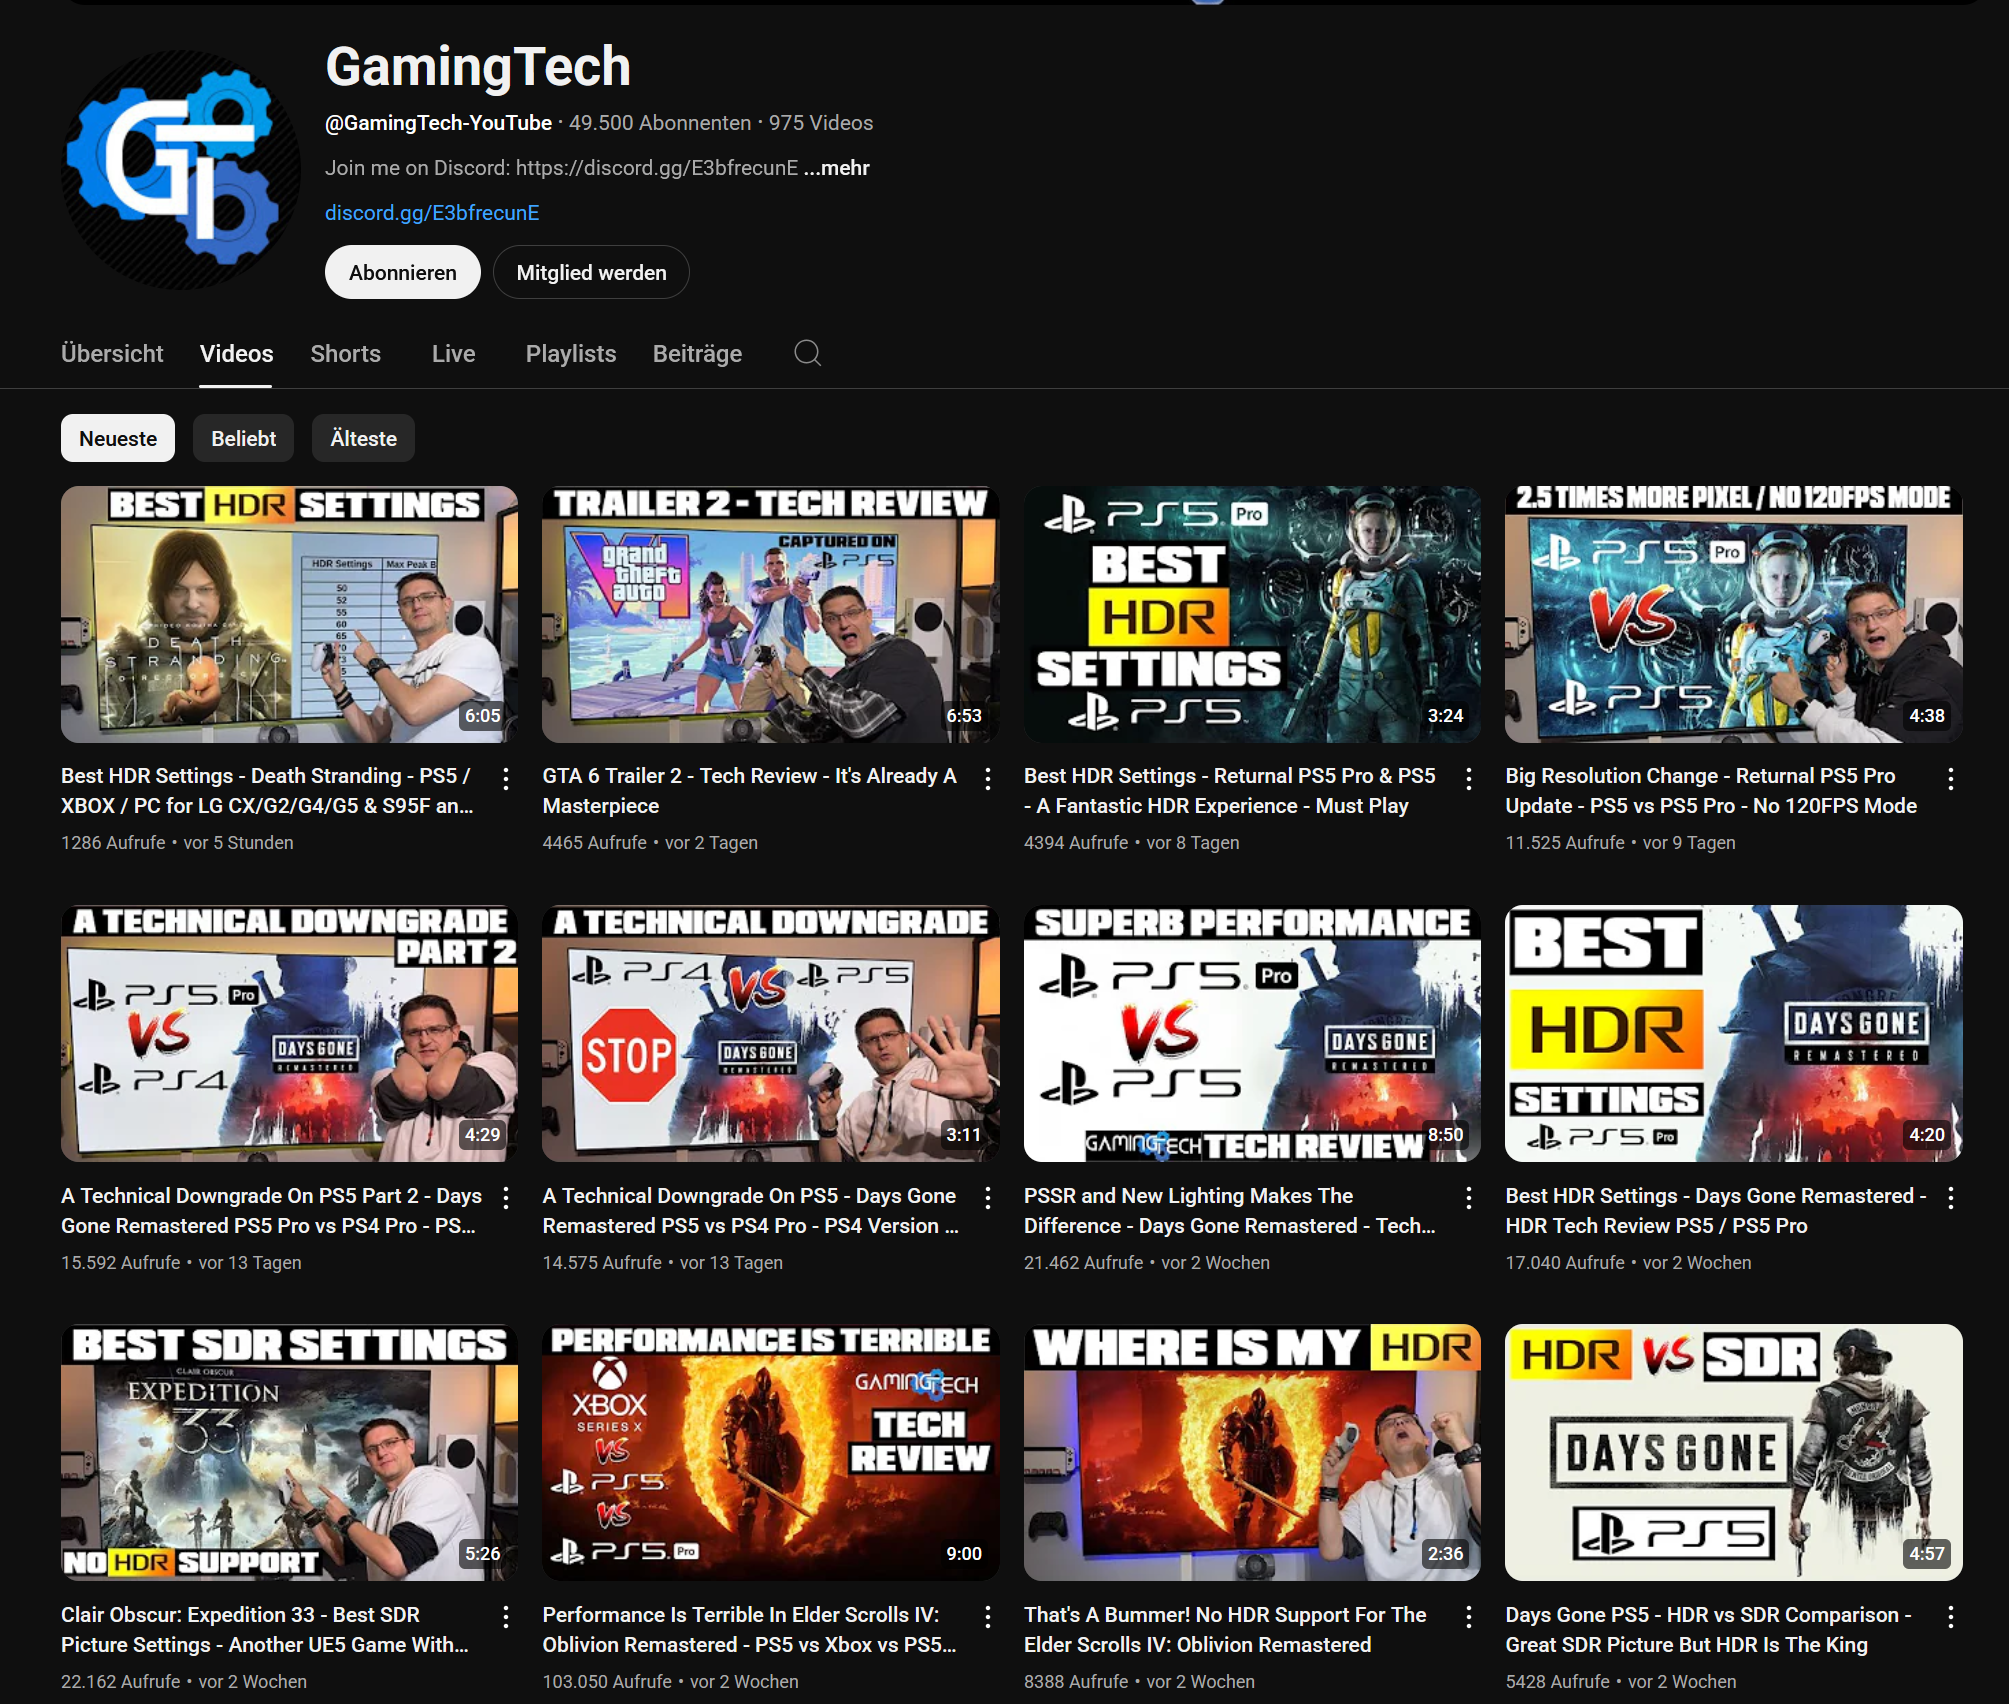
Task: Open the discord.gg/E3bfrecunE link
Action: pos(432,213)
